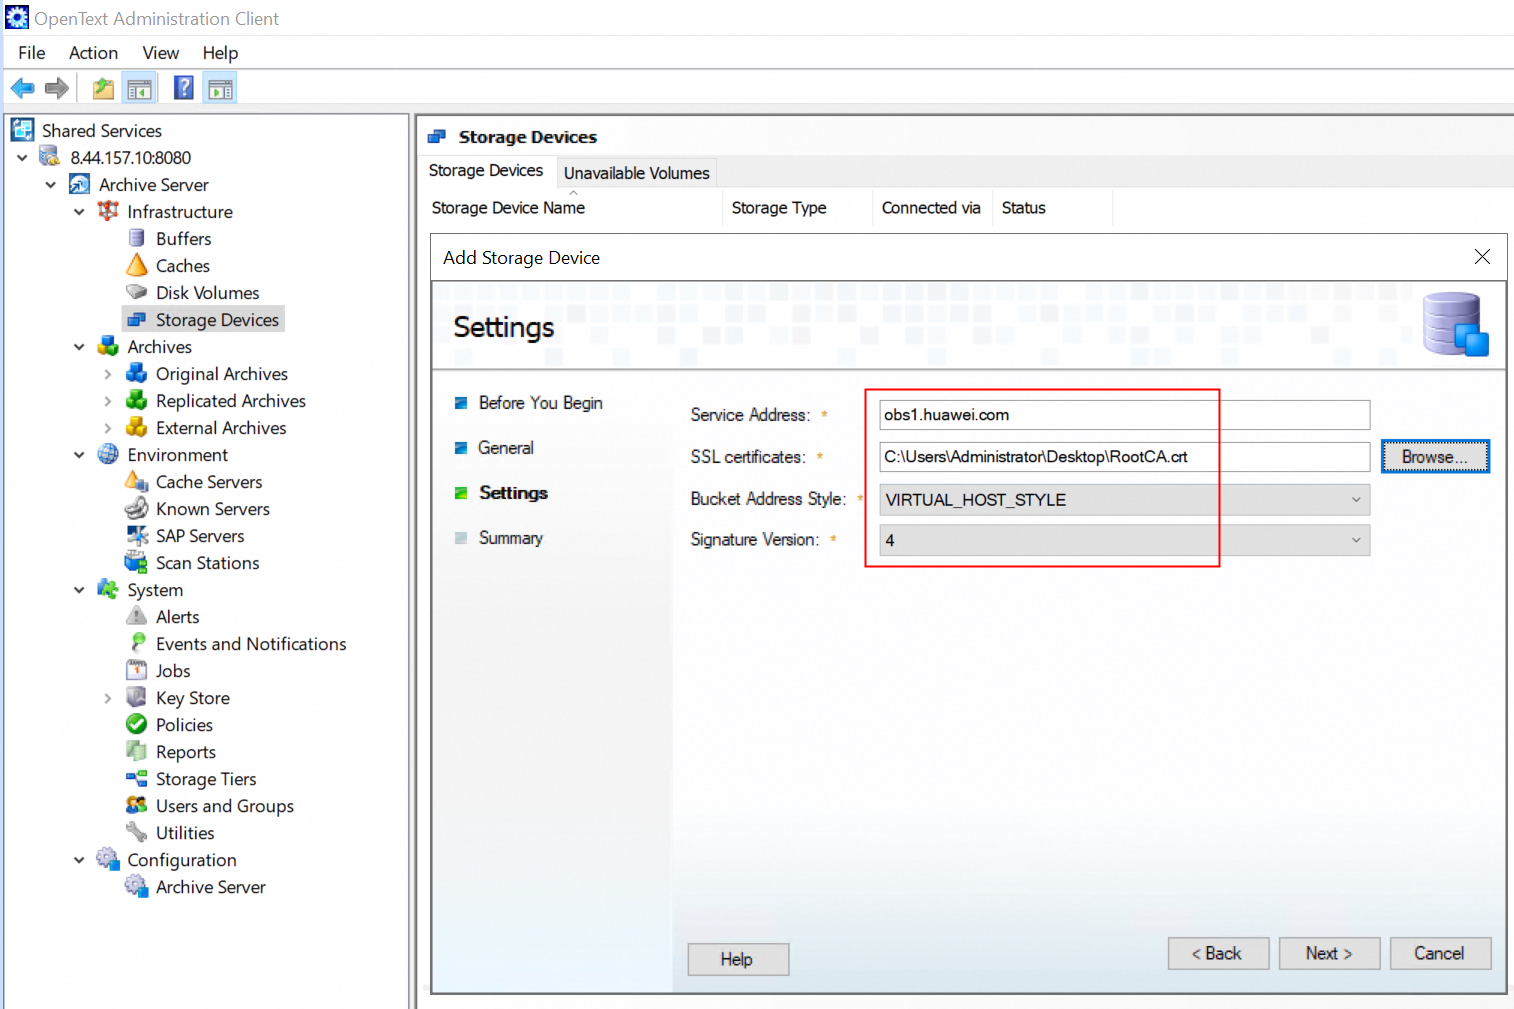Click the Storage Type column header
This screenshot has width=1514, height=1009.
coord(797,208)
